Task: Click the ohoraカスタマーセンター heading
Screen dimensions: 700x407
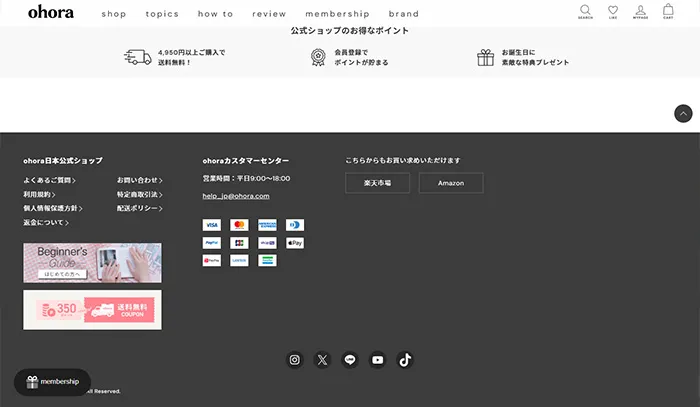Action: pos(246,161)
